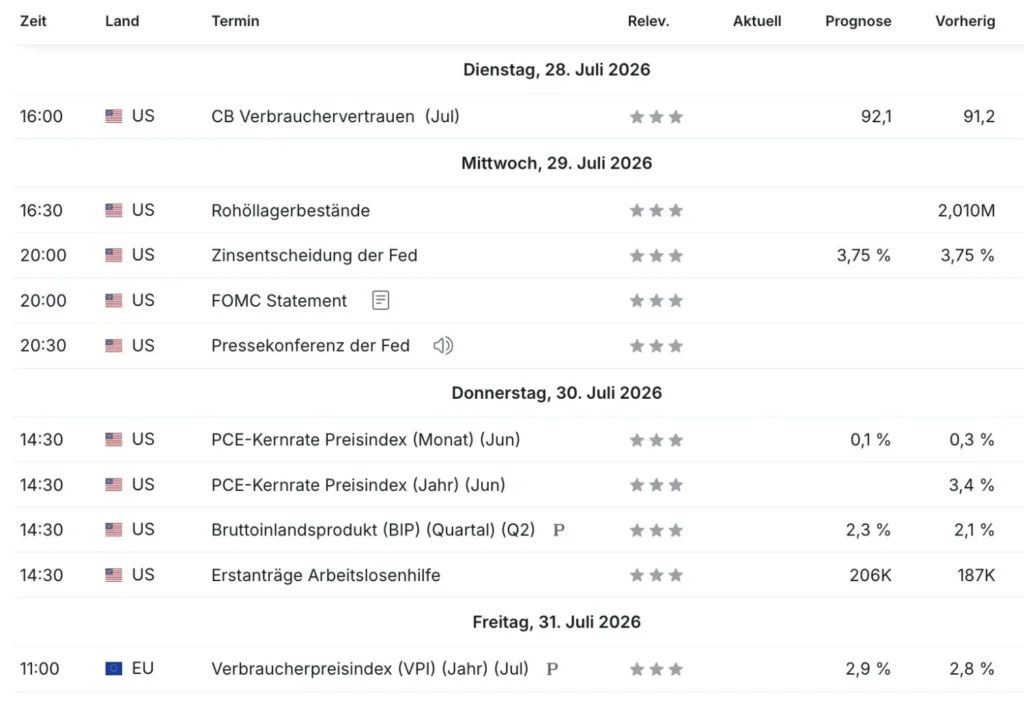Click the 2,010M previous value for Rohöllagerbestände
The width and height of the screenshot is (1024, 704).
pos(967,210)
